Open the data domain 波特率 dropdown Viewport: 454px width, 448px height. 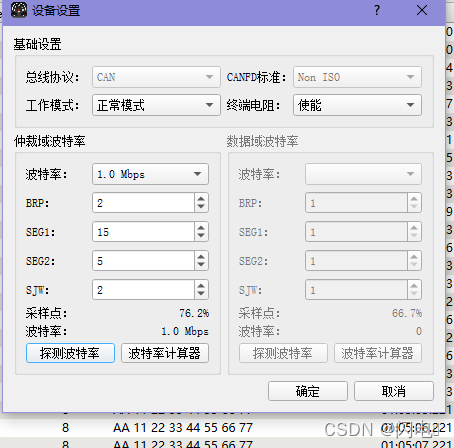363,174
